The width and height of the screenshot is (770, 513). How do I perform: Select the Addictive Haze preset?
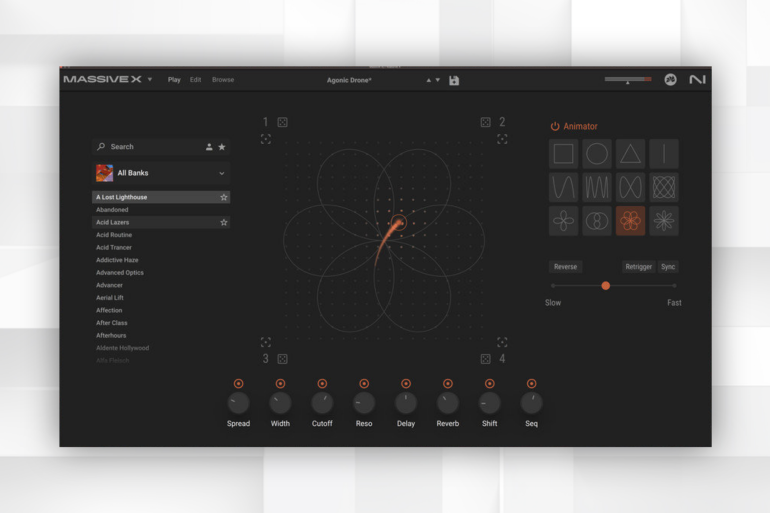(161, 260)
